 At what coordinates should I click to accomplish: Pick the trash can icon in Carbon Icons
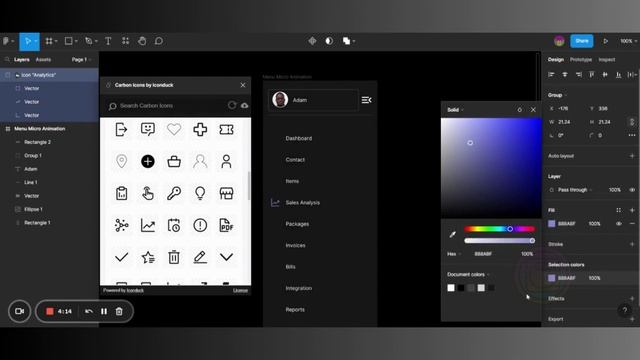coord(174,257)
